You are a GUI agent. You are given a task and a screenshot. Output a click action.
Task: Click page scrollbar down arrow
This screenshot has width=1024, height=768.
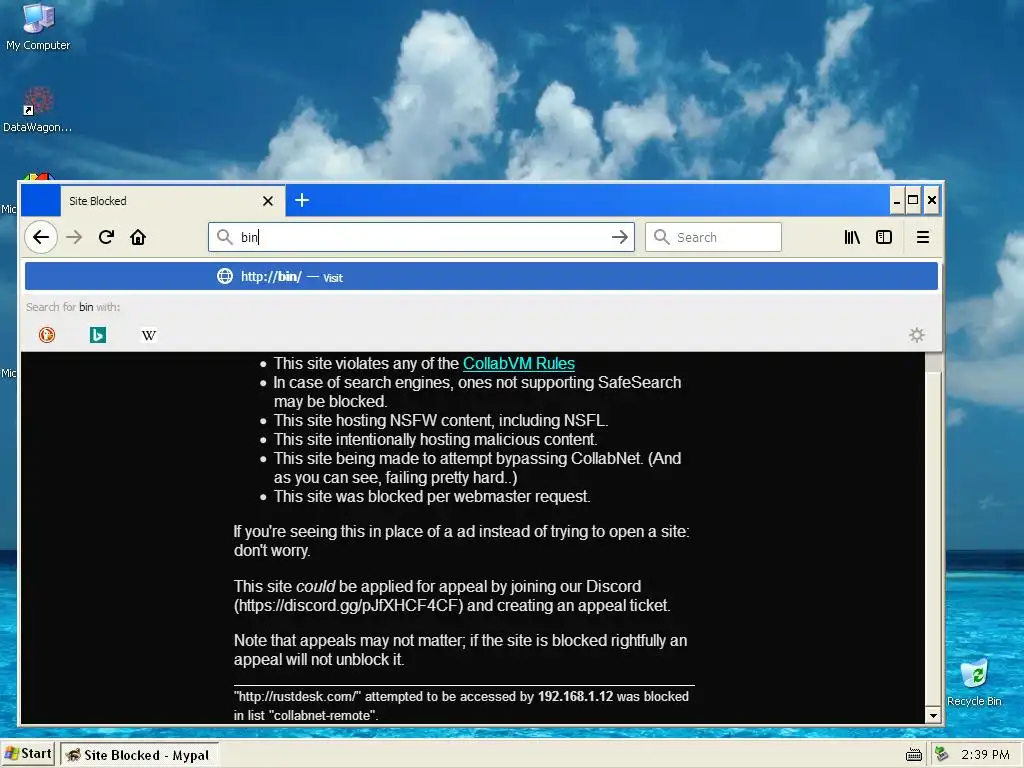[x=933, y=716]
